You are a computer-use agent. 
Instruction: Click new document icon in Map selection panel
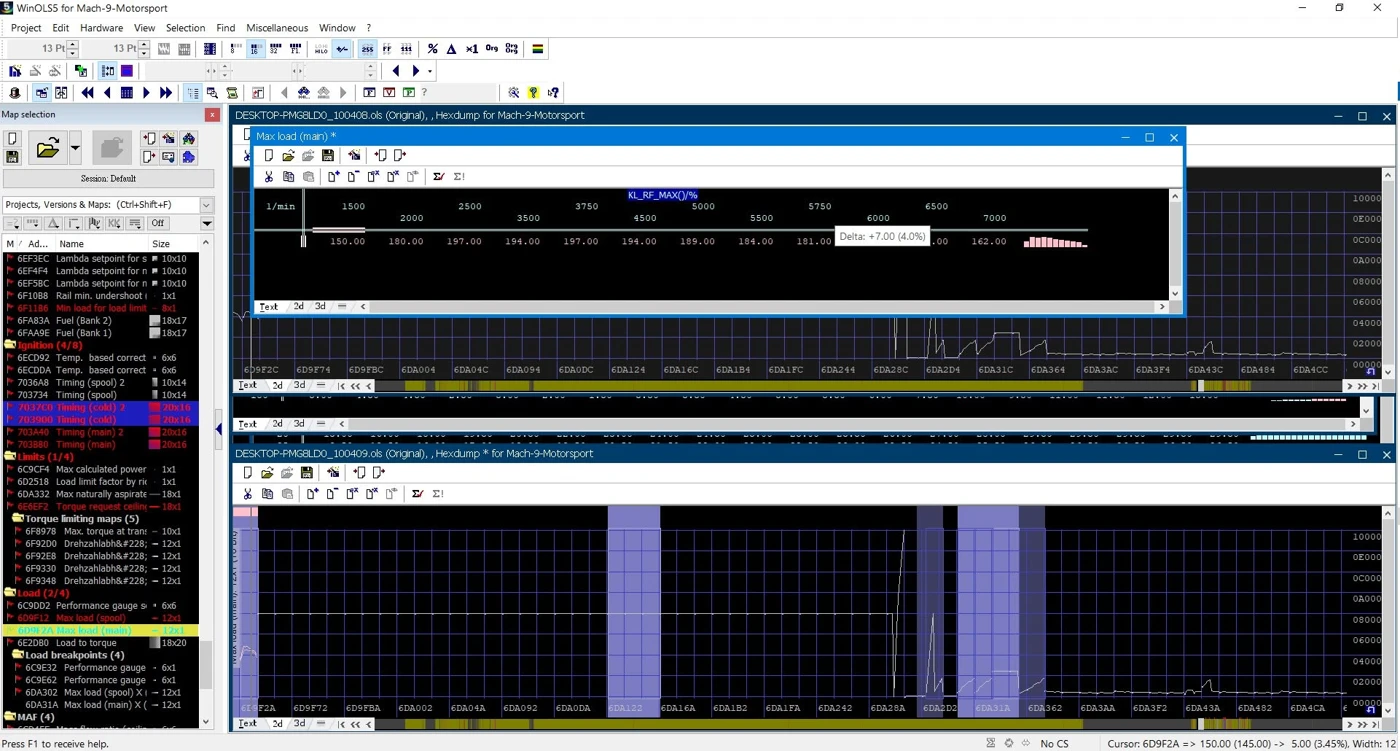point(13,140)
